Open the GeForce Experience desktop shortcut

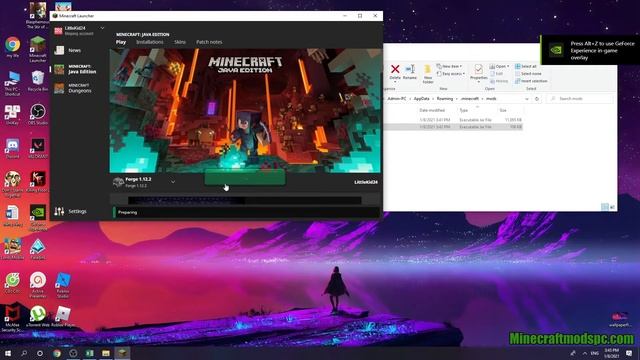click(x=38, y=218)
